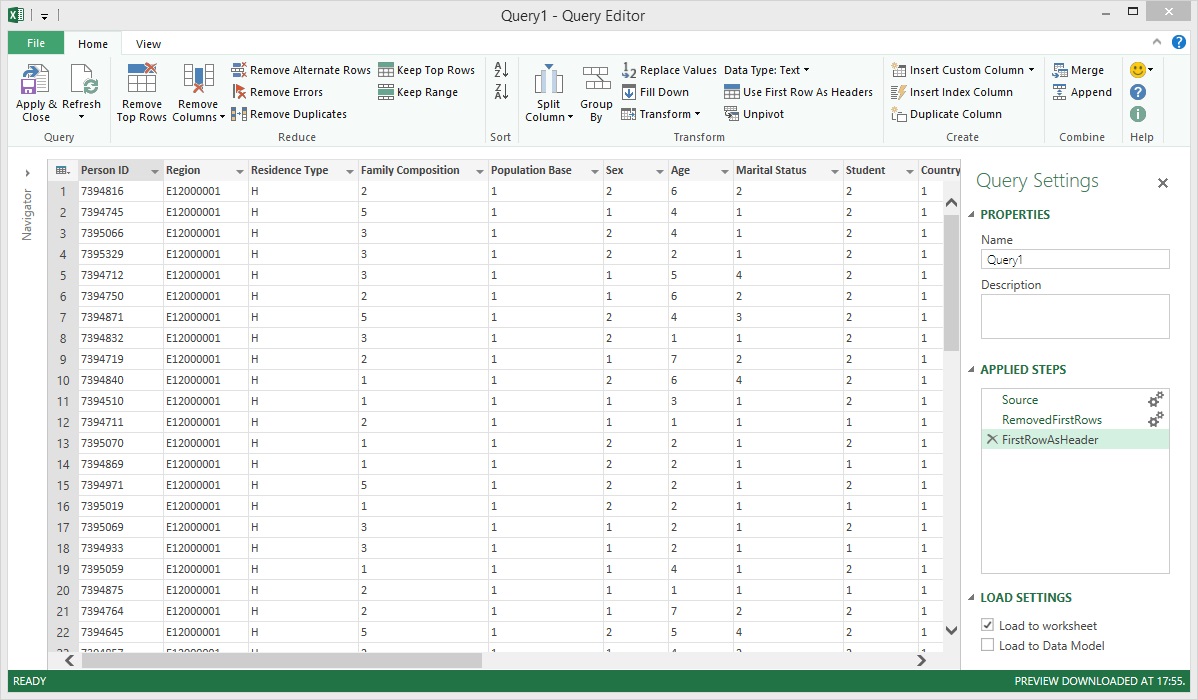Open Source step settings gear
This screenshot has height=700, width=1198.
point(1155,399)
